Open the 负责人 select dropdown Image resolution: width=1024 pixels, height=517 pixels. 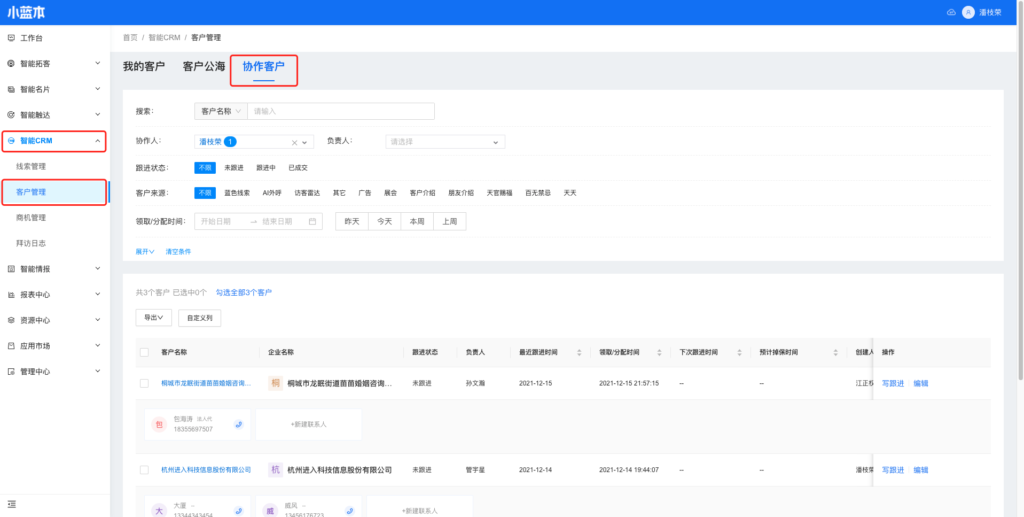444,142
